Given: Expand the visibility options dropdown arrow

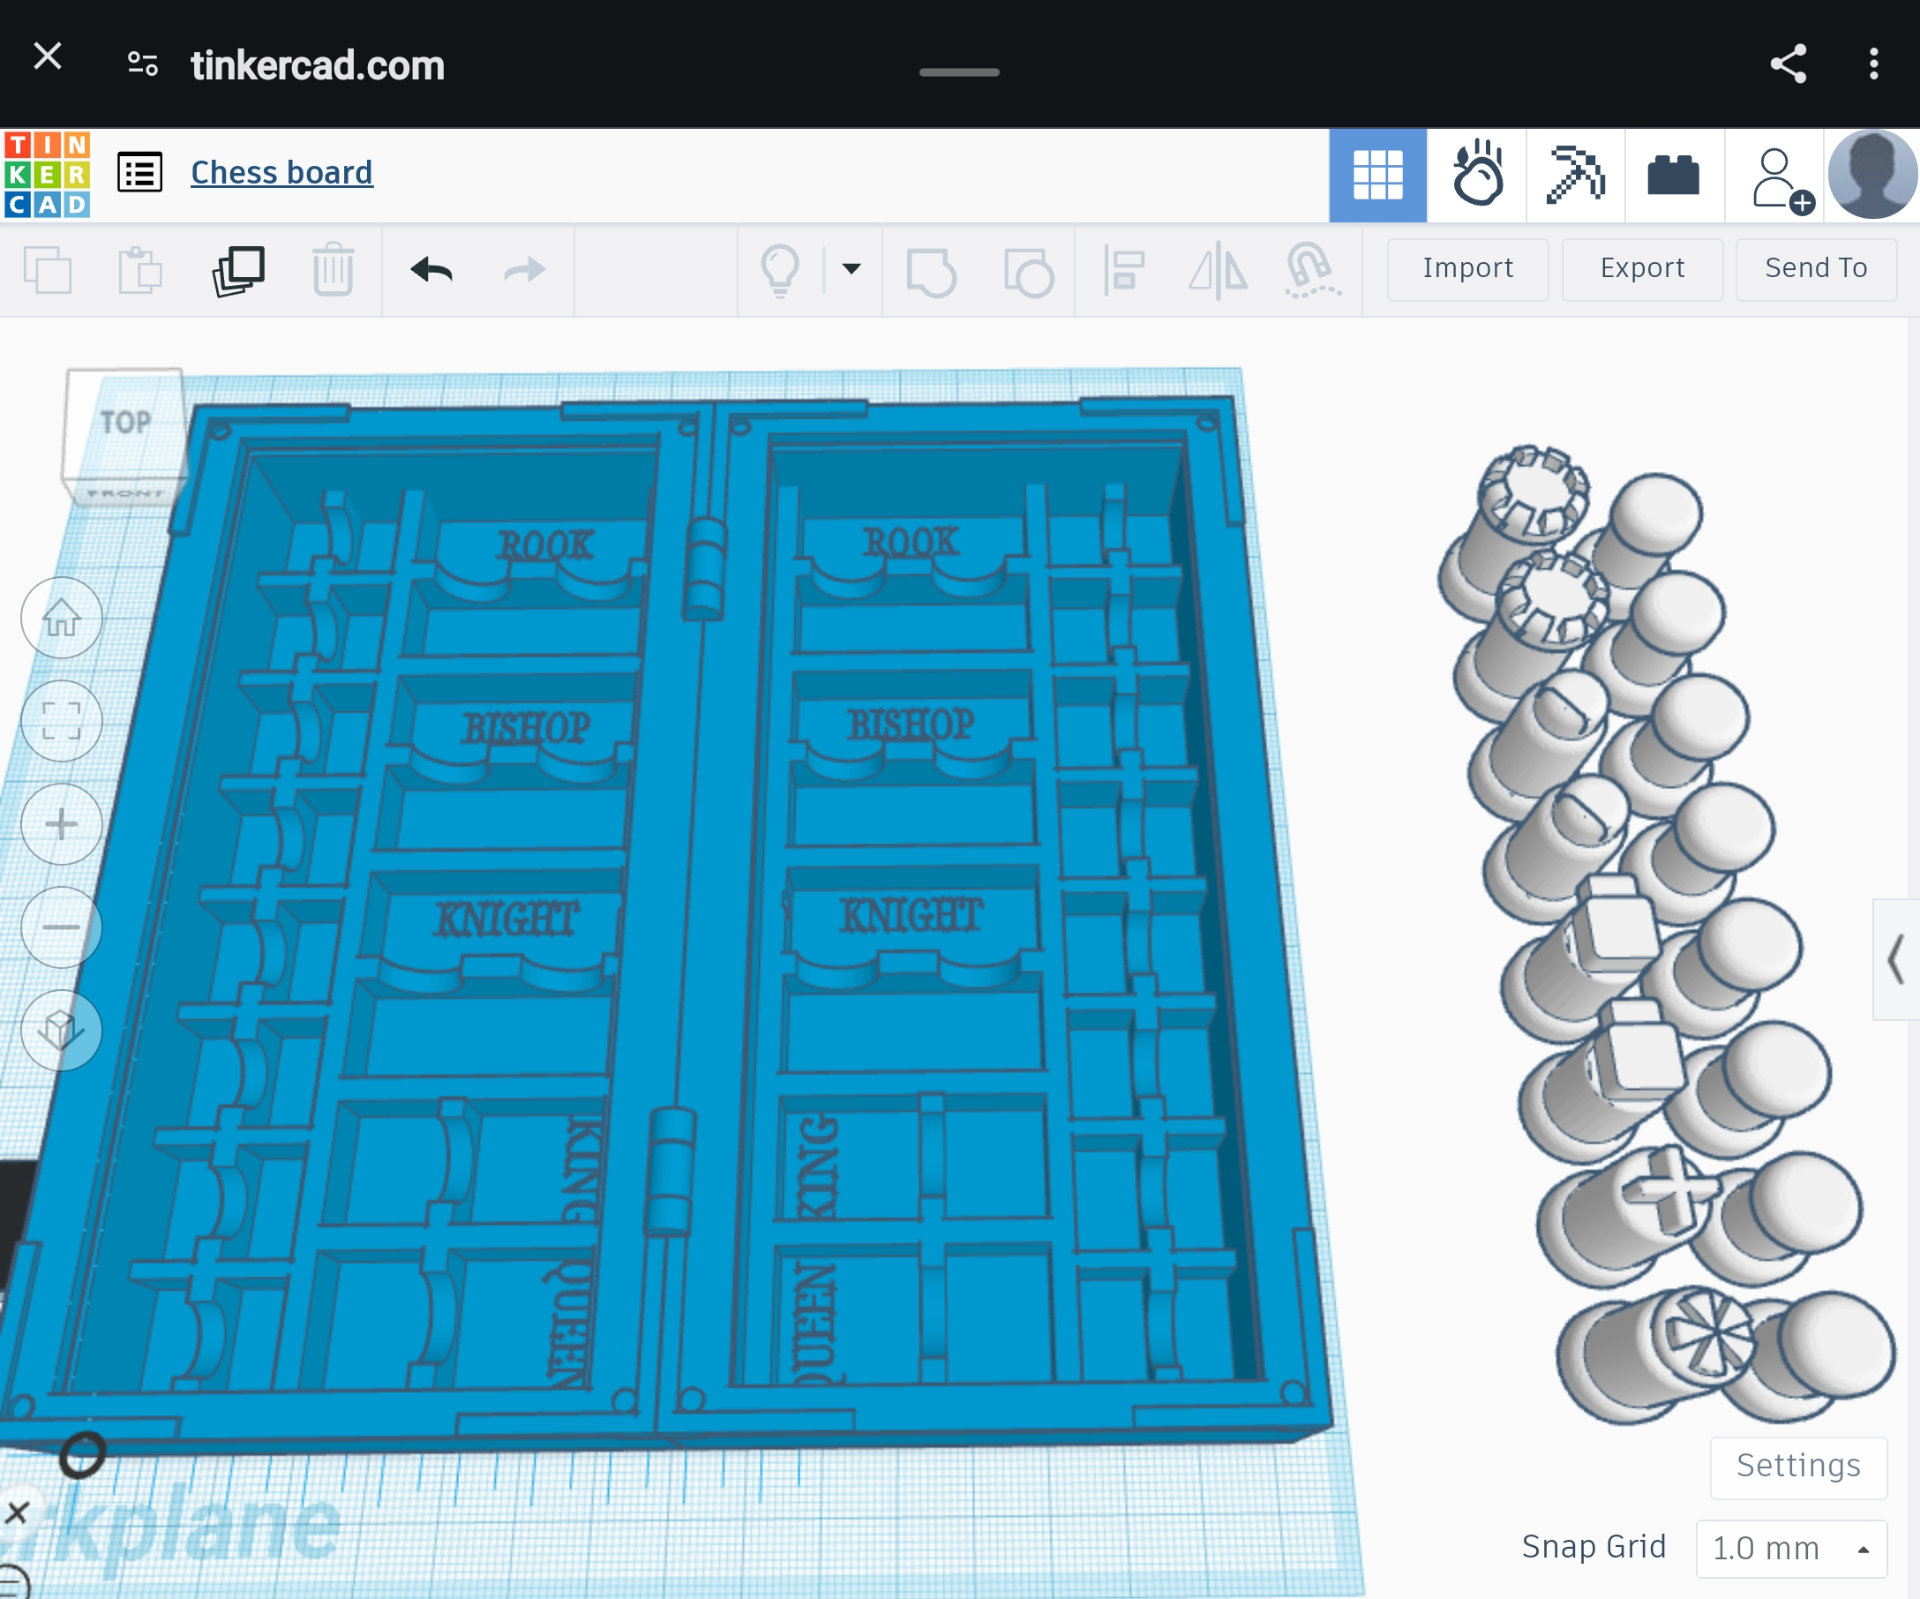Looking at the screenshot, I should [x=851, y=268].
